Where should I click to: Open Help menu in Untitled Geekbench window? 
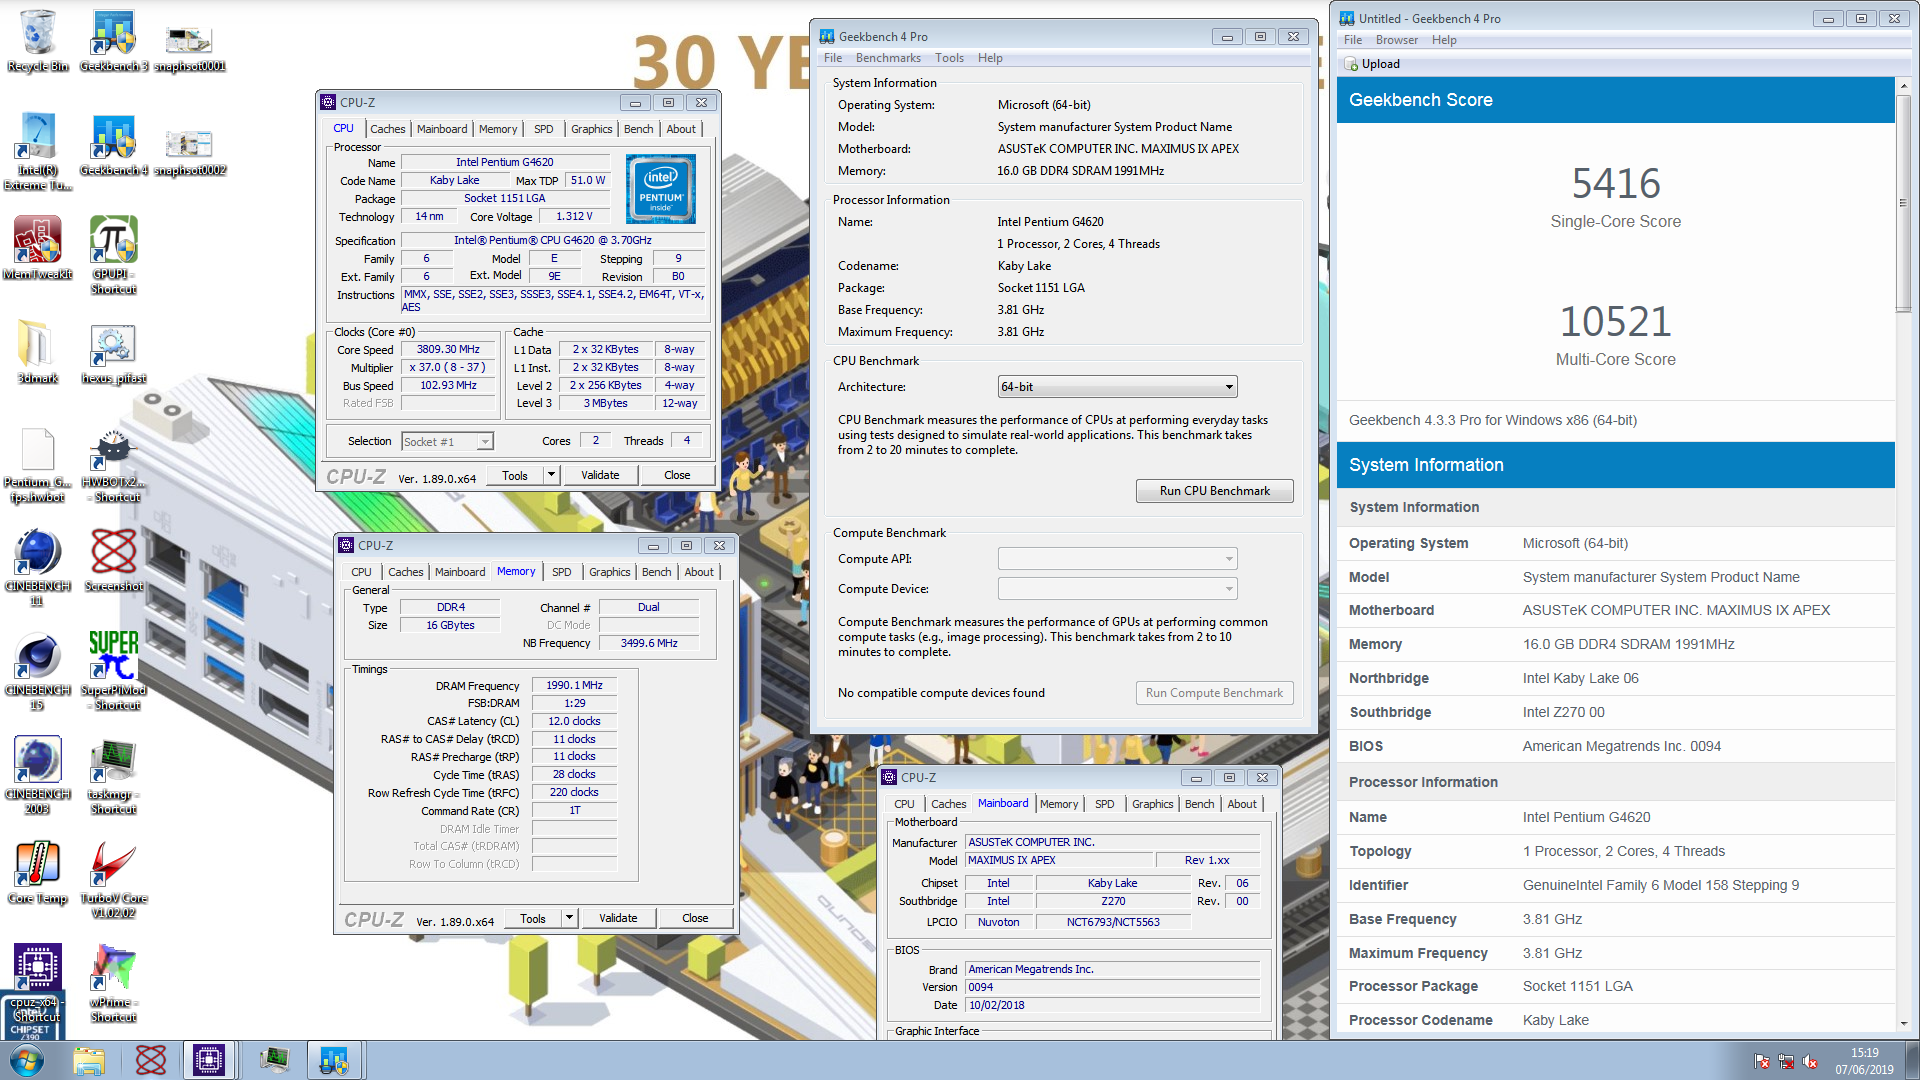click(x=1443, y=40)
